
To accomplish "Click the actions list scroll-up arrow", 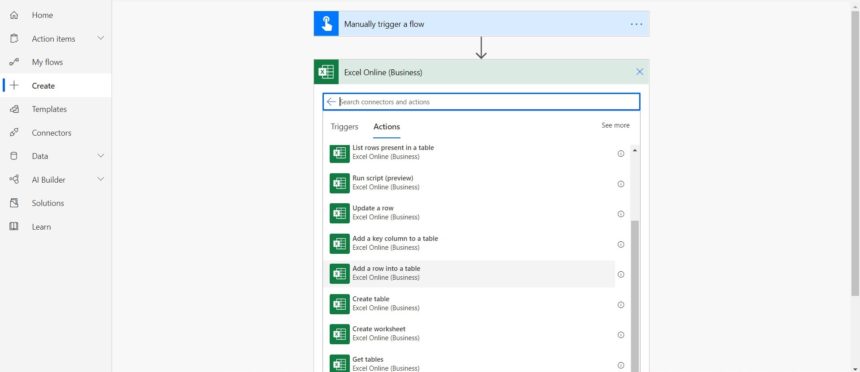I will (x=635, y=150).
